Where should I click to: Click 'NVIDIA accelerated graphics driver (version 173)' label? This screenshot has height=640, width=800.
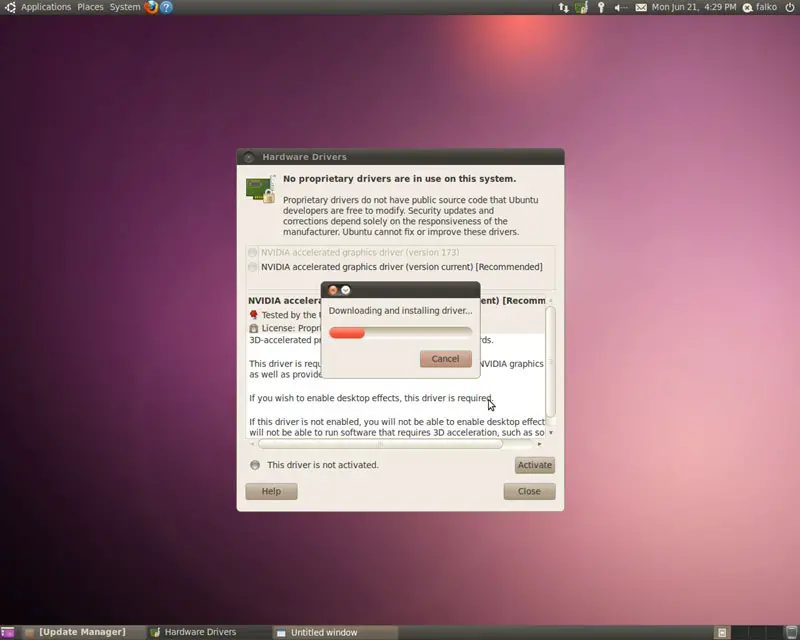tap(360, 252)
